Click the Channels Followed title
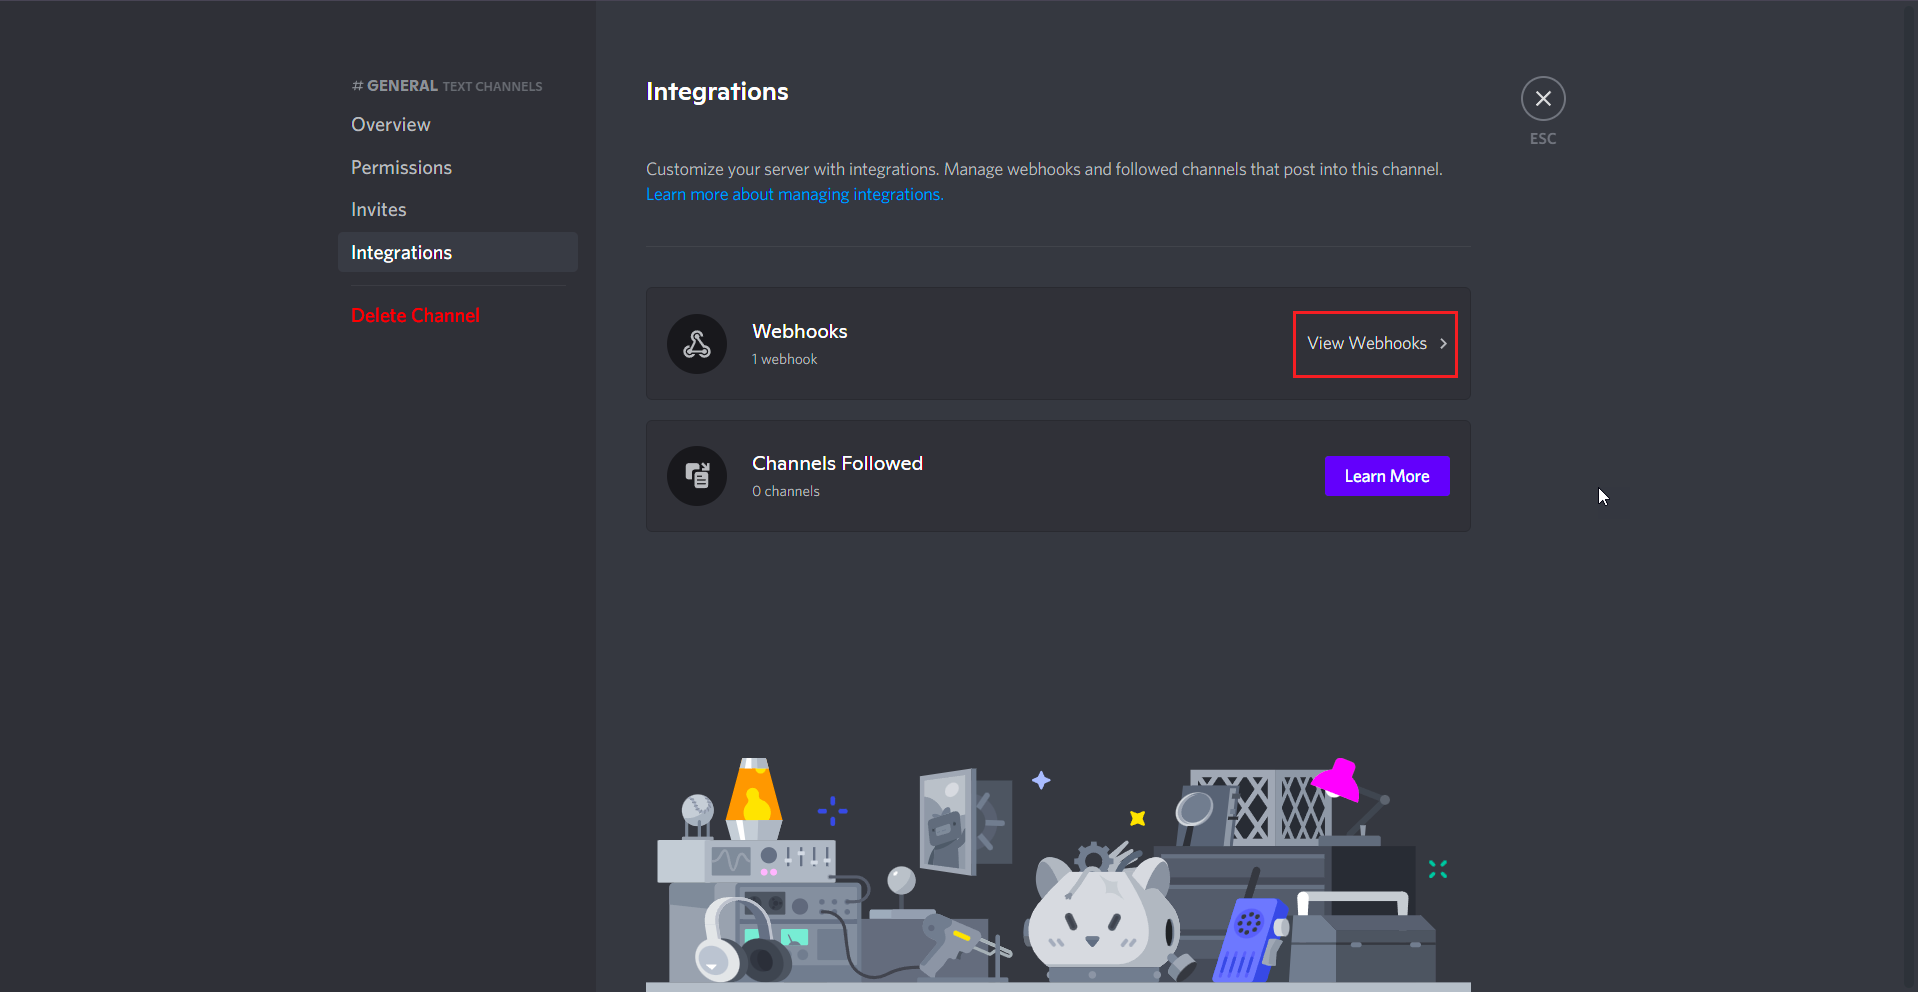 [x=837, y=464]
